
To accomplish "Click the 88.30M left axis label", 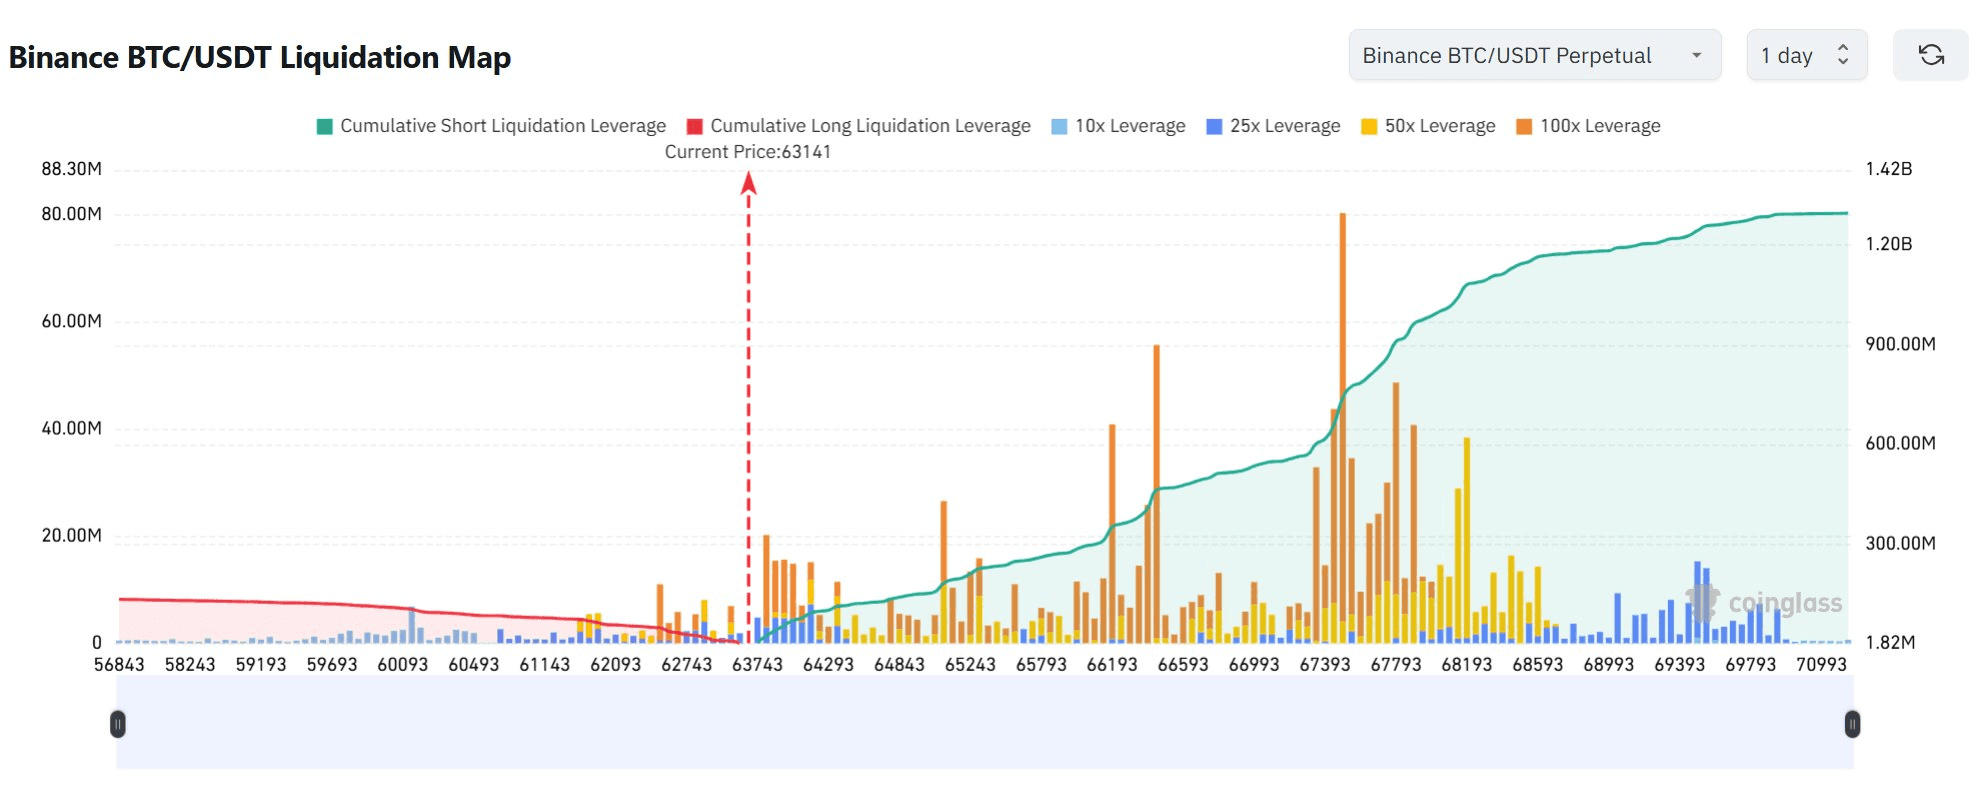I will (x=71, y=169).
